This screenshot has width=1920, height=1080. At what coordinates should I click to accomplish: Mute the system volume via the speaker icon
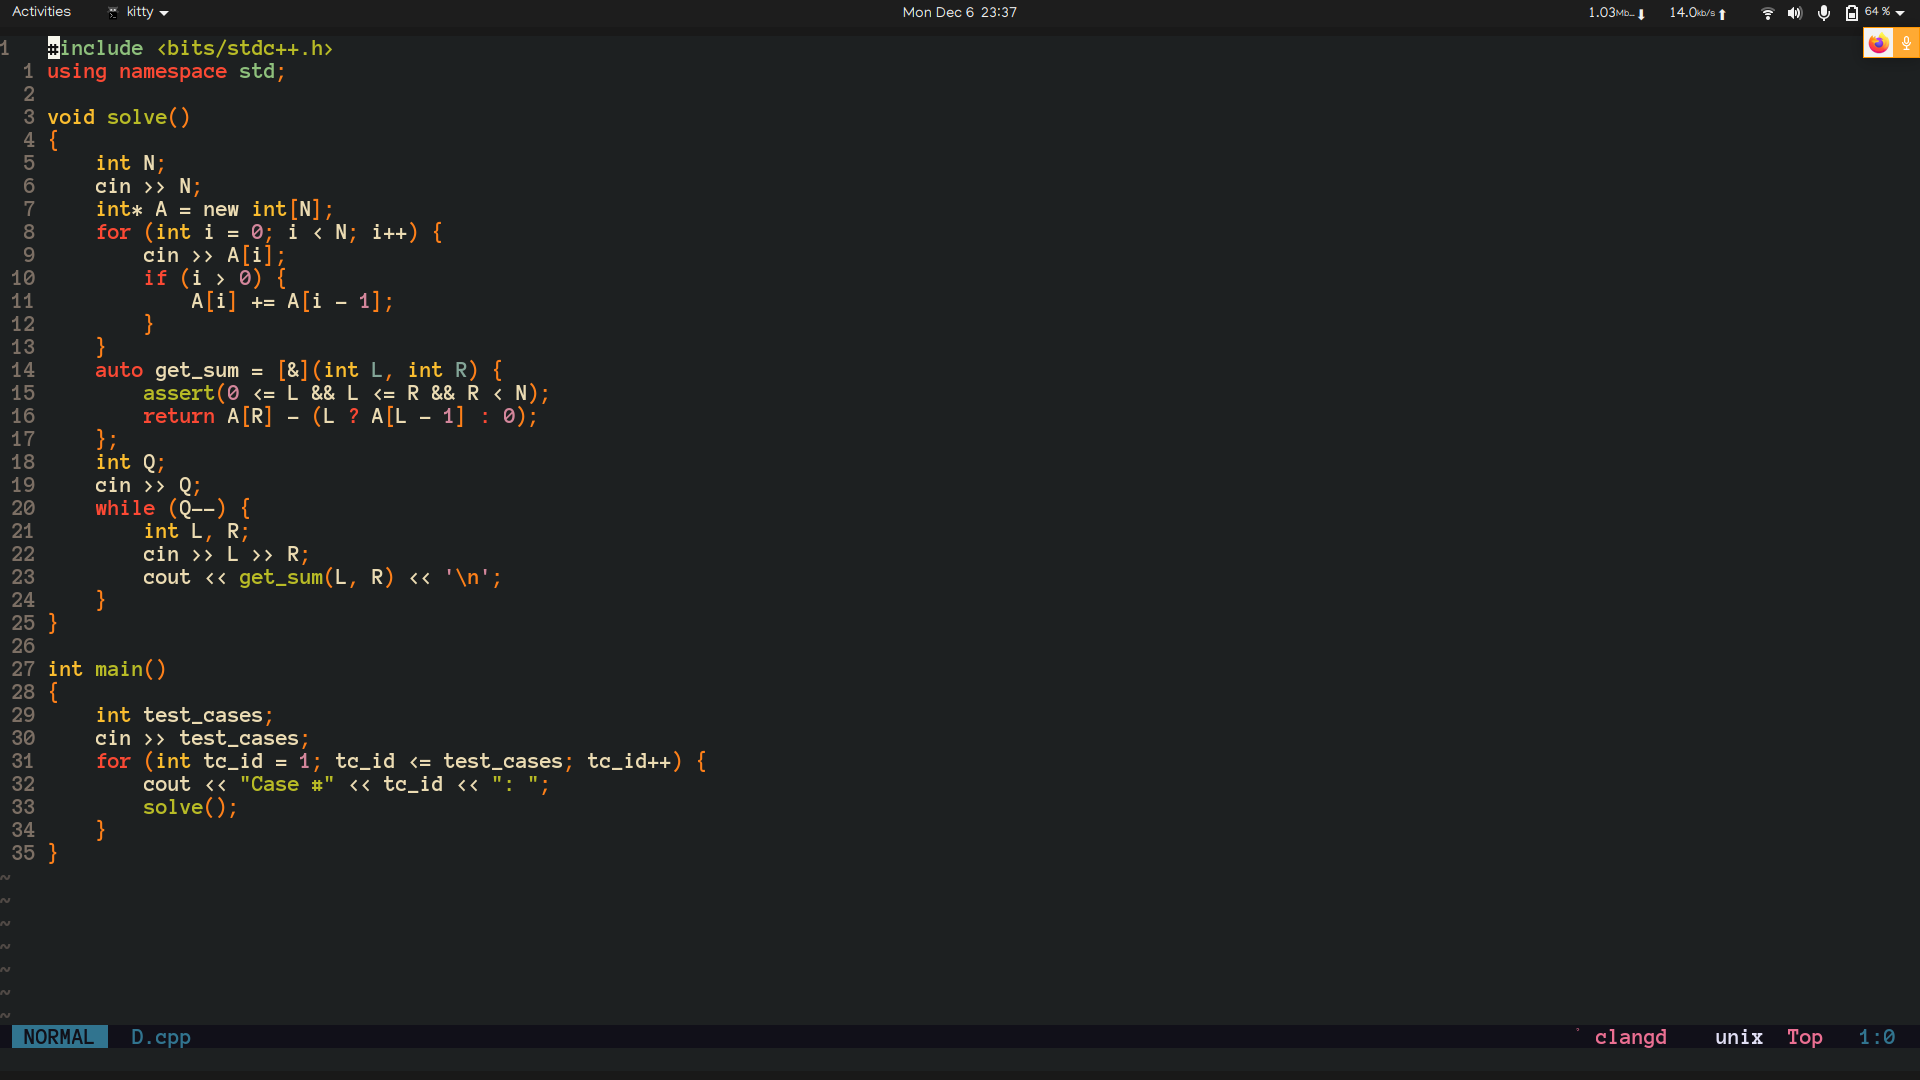point(1795,13)
